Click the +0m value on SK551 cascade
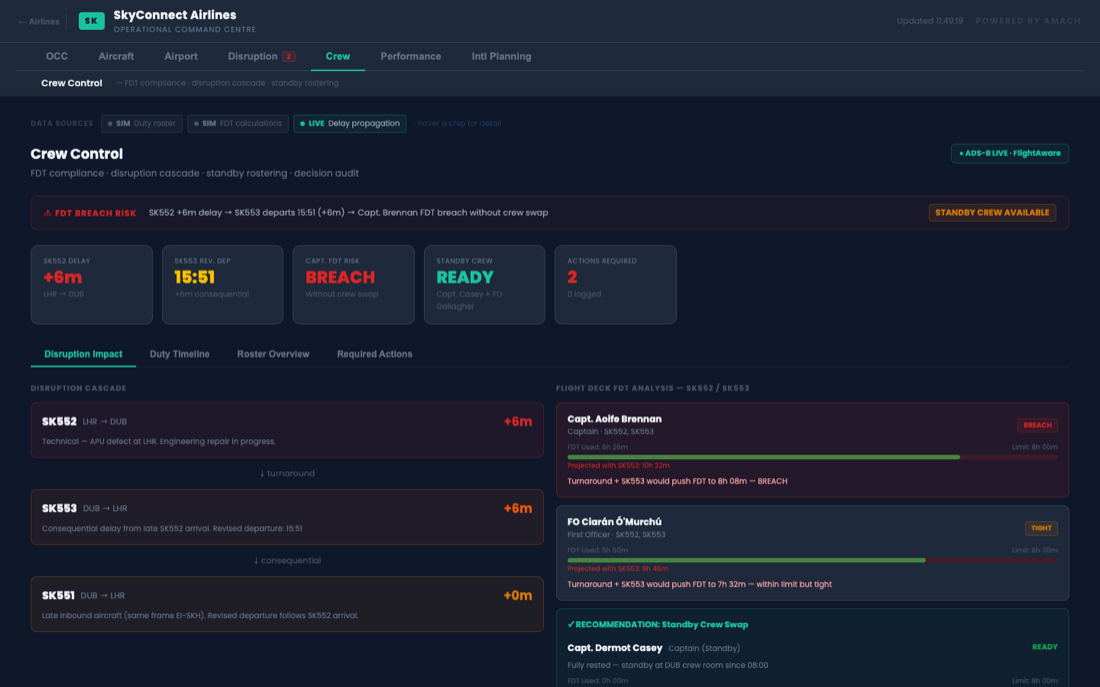Viewport: 1100px width, 687px height. (518, 596)
